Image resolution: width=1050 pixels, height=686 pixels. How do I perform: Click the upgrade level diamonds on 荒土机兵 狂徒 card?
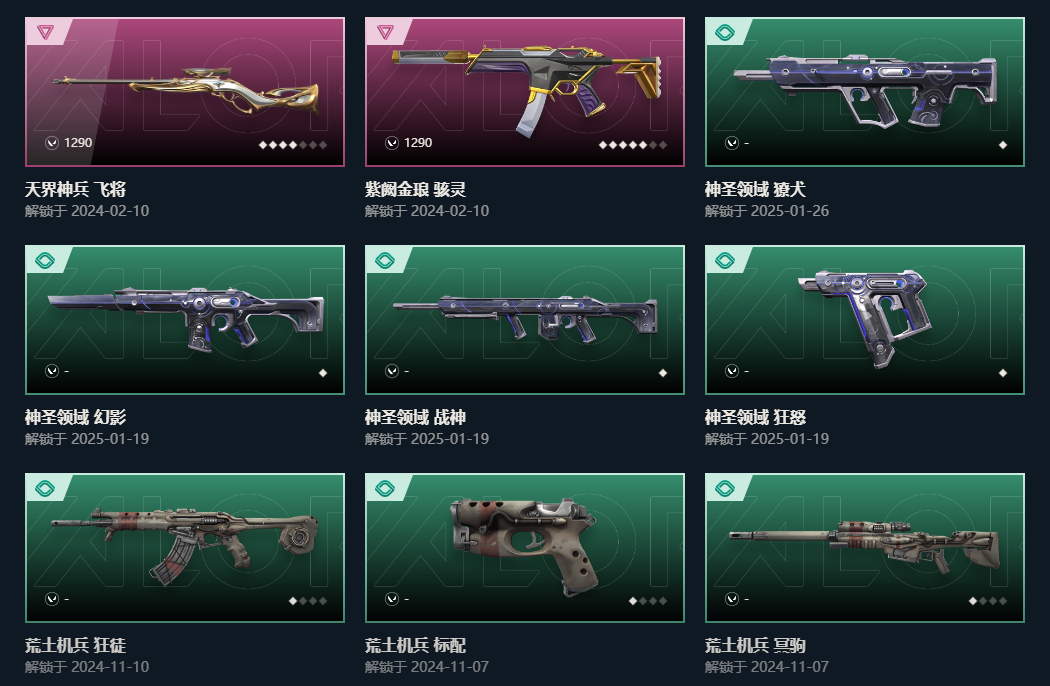(x=308, y=601)
